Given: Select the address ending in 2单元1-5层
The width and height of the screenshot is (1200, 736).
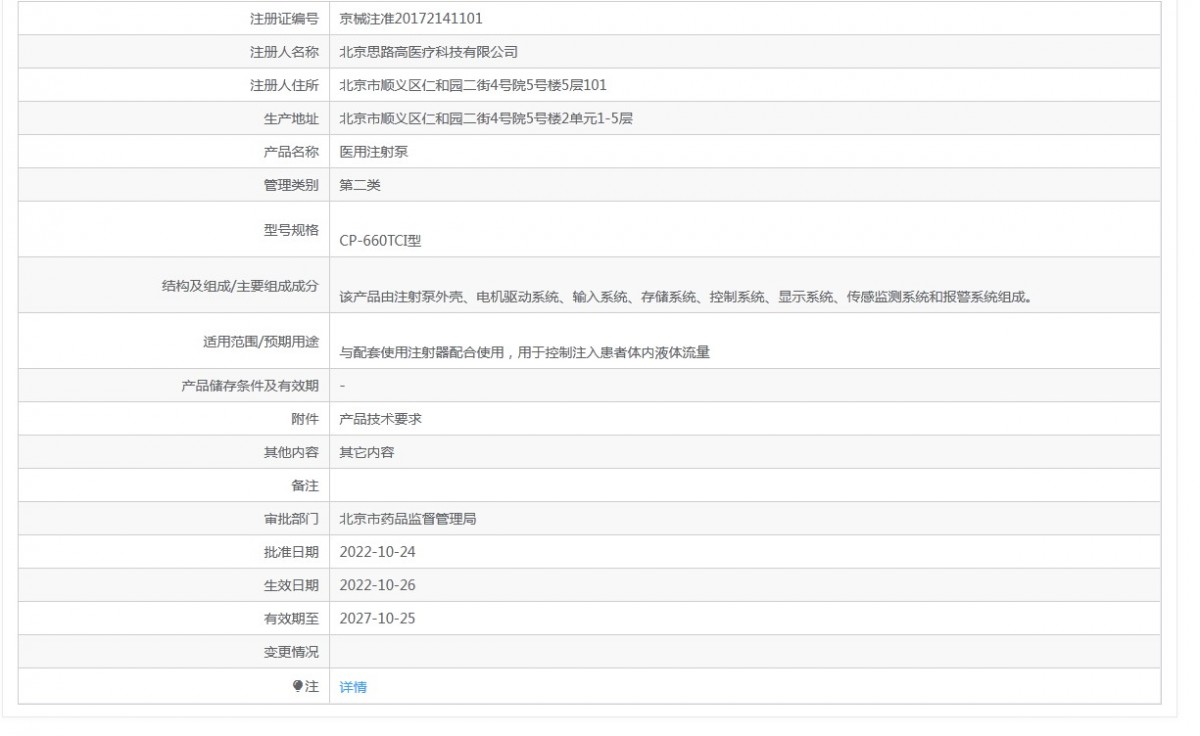Looking at the screenshot, I should [486, 118].
